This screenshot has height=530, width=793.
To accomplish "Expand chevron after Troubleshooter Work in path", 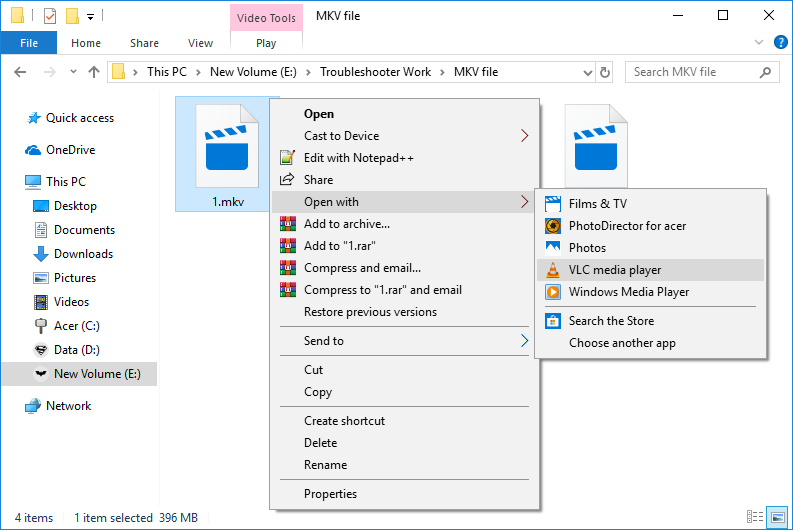I will point(442,72).
